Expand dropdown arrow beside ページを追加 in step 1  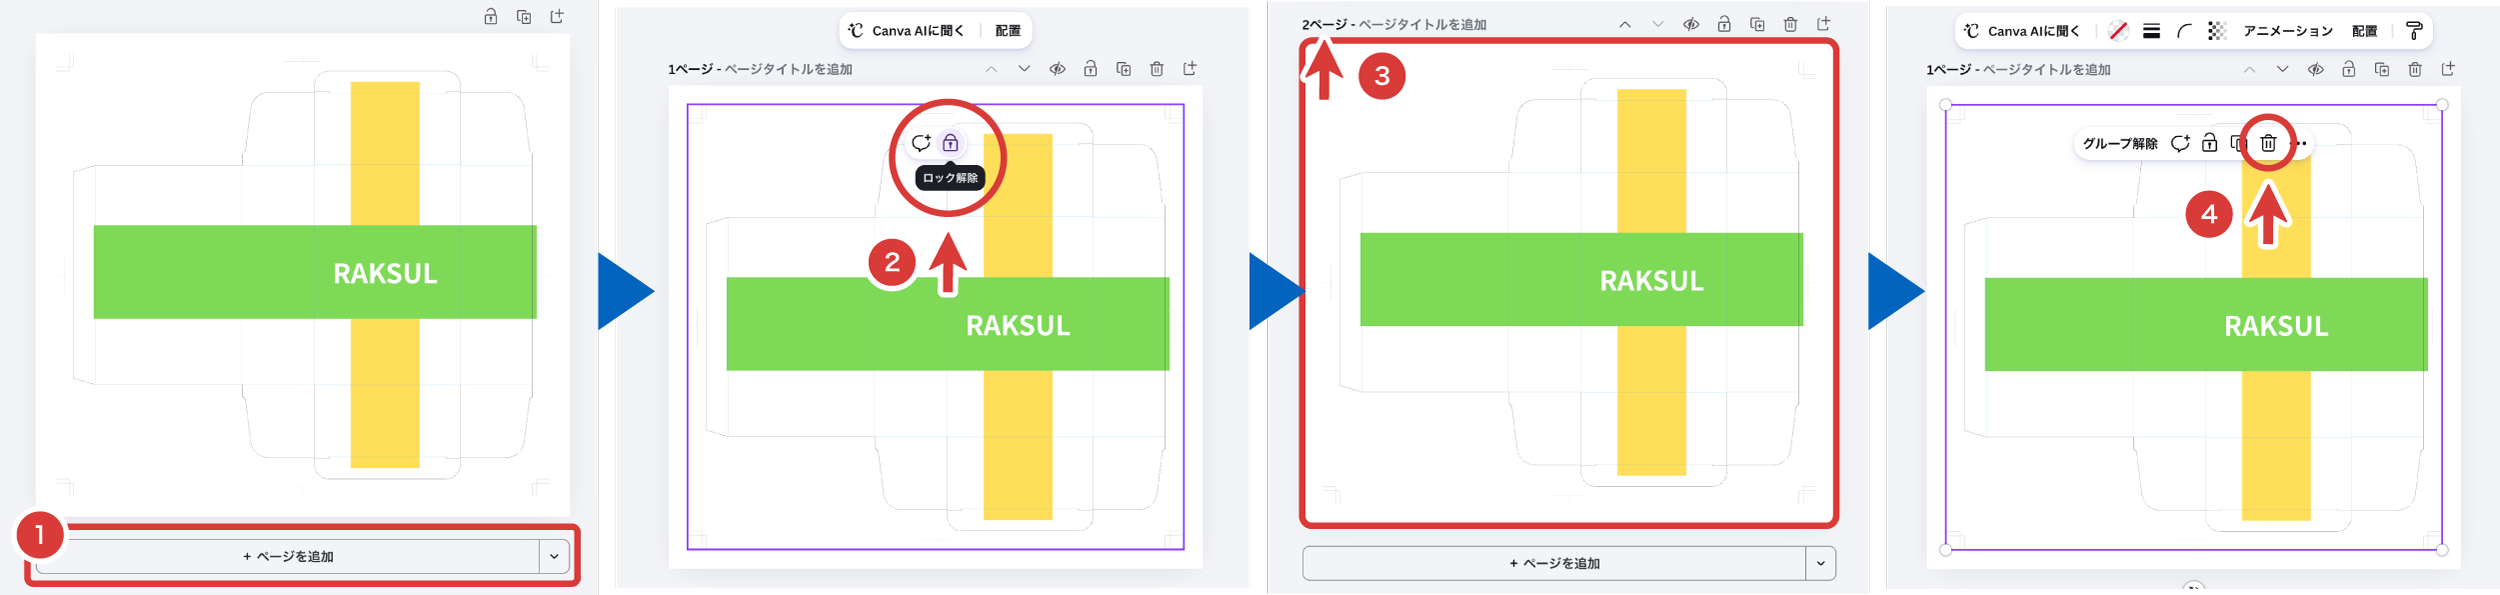[x=554, y=557]
